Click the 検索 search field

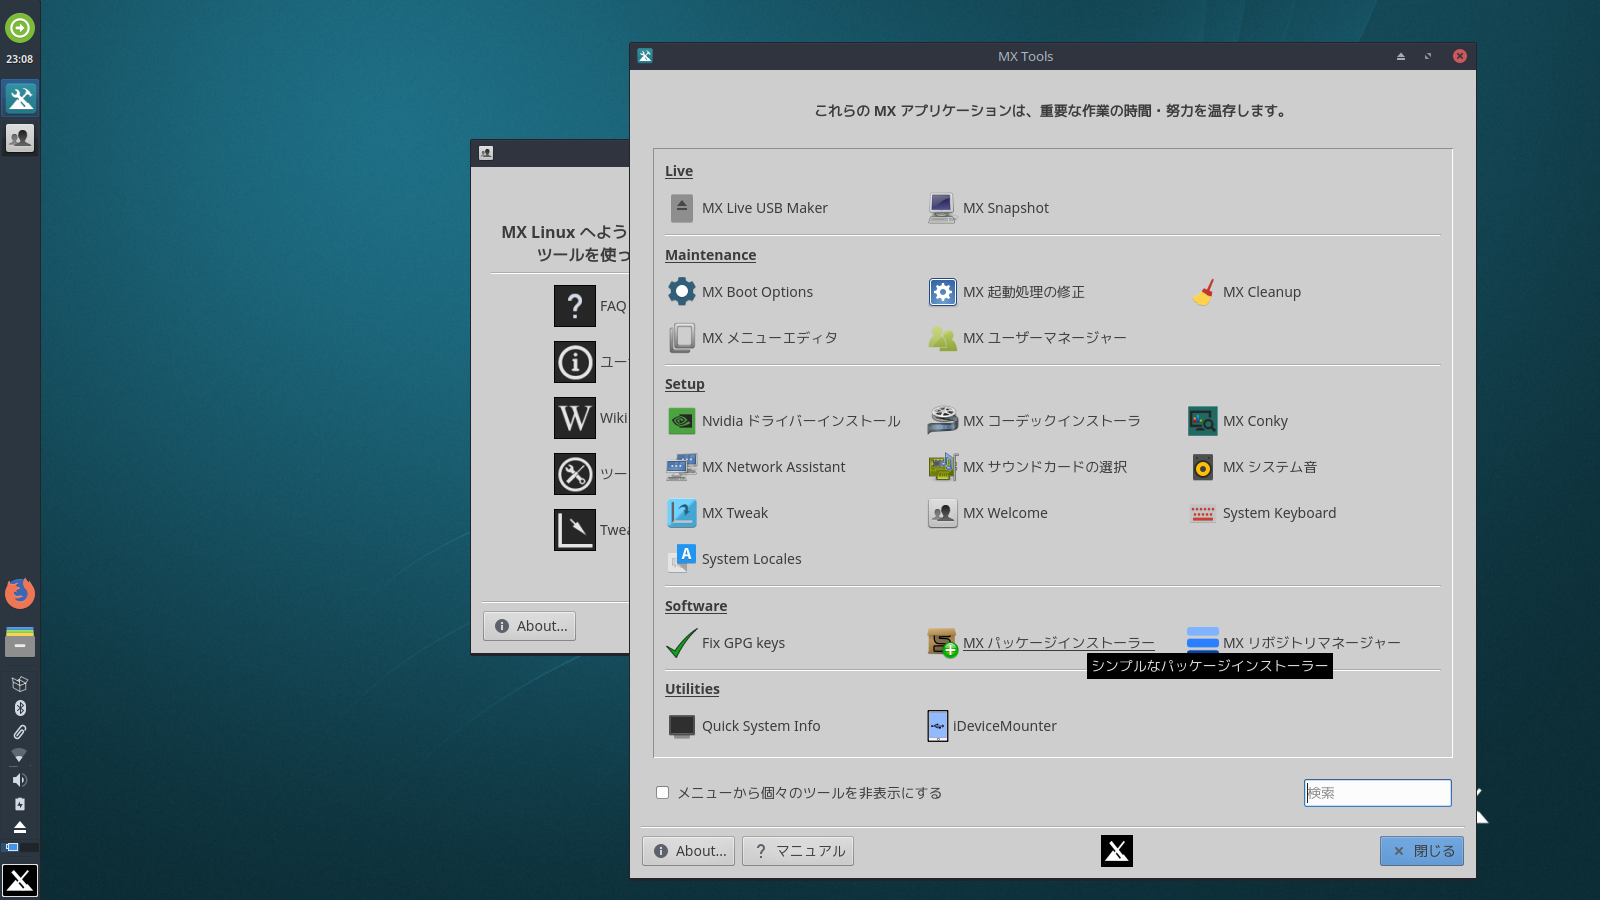coord(1378,793)
